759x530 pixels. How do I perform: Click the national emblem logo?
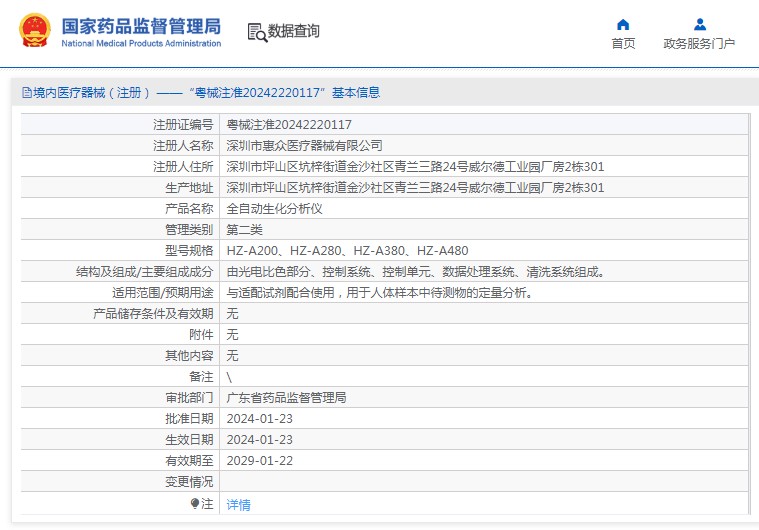coord(33,31)
